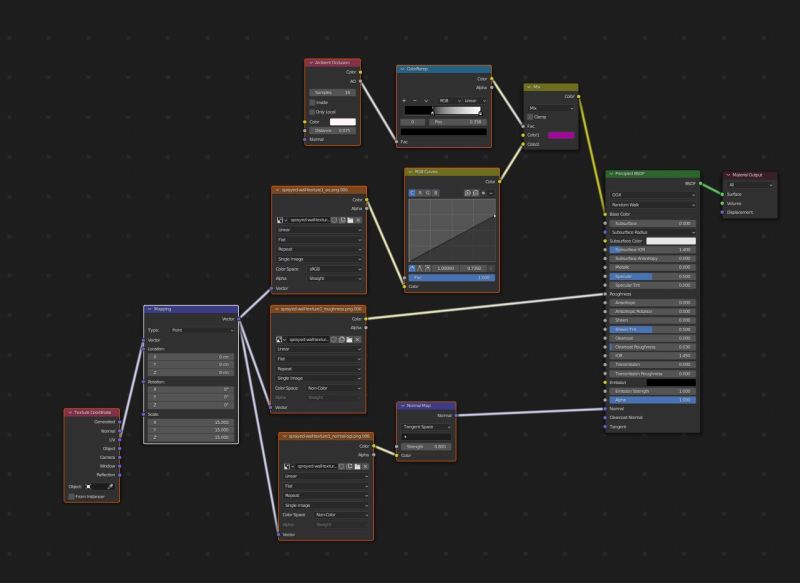Open Color Space sRGB dropdown in _ao node

334,269
